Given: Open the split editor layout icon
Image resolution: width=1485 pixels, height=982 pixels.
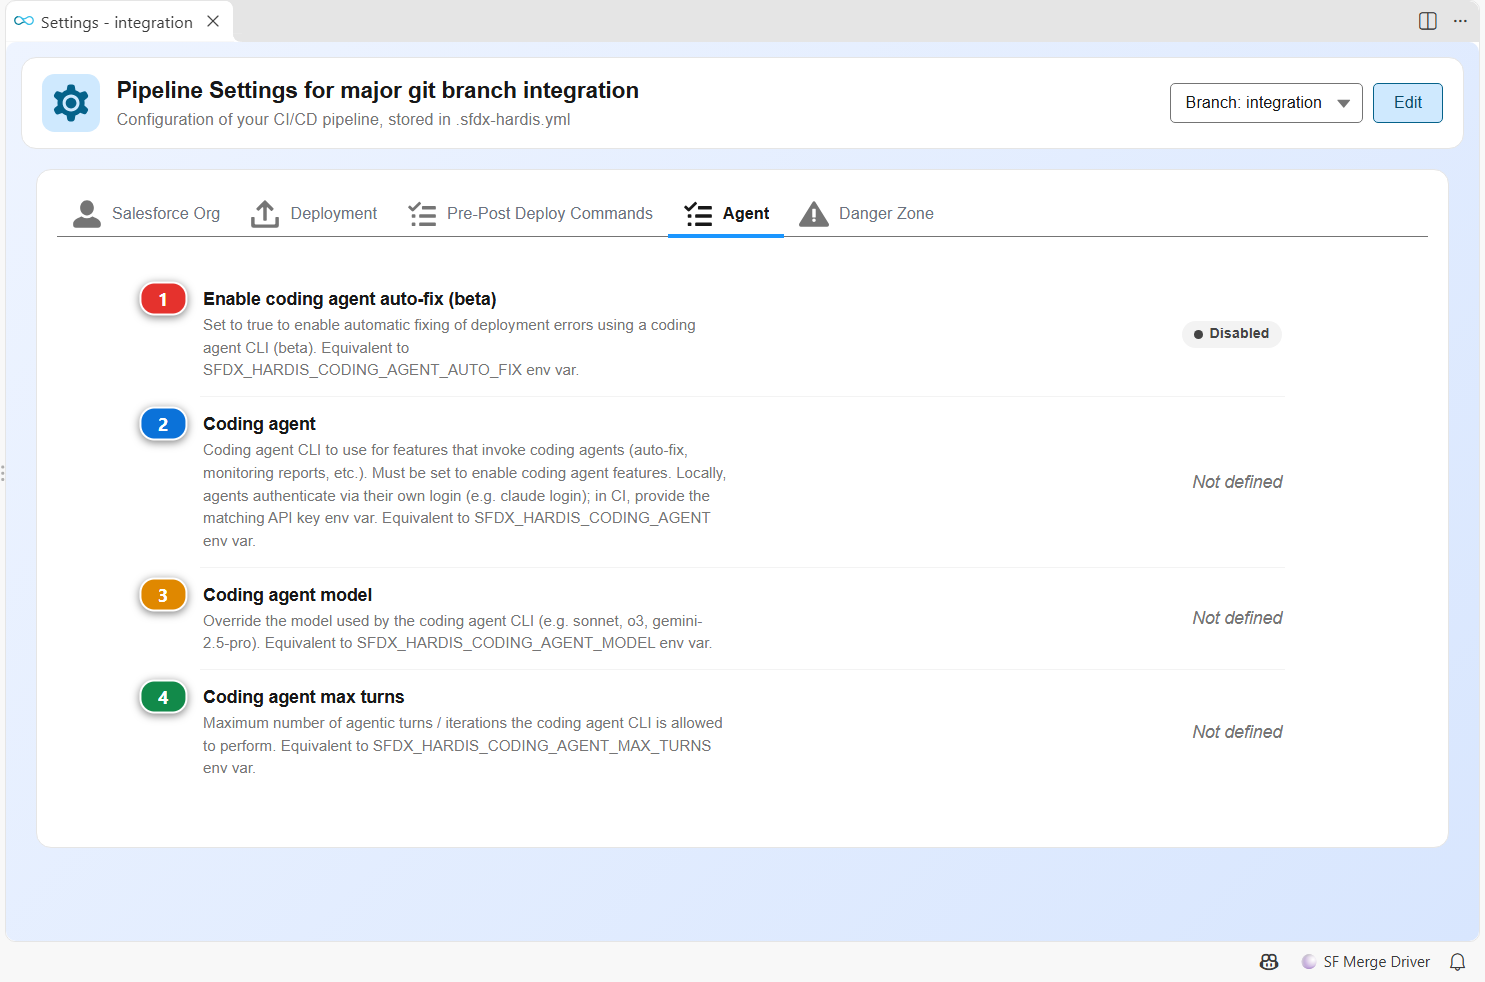Looking at the screenshot, I should point(1428,21).
